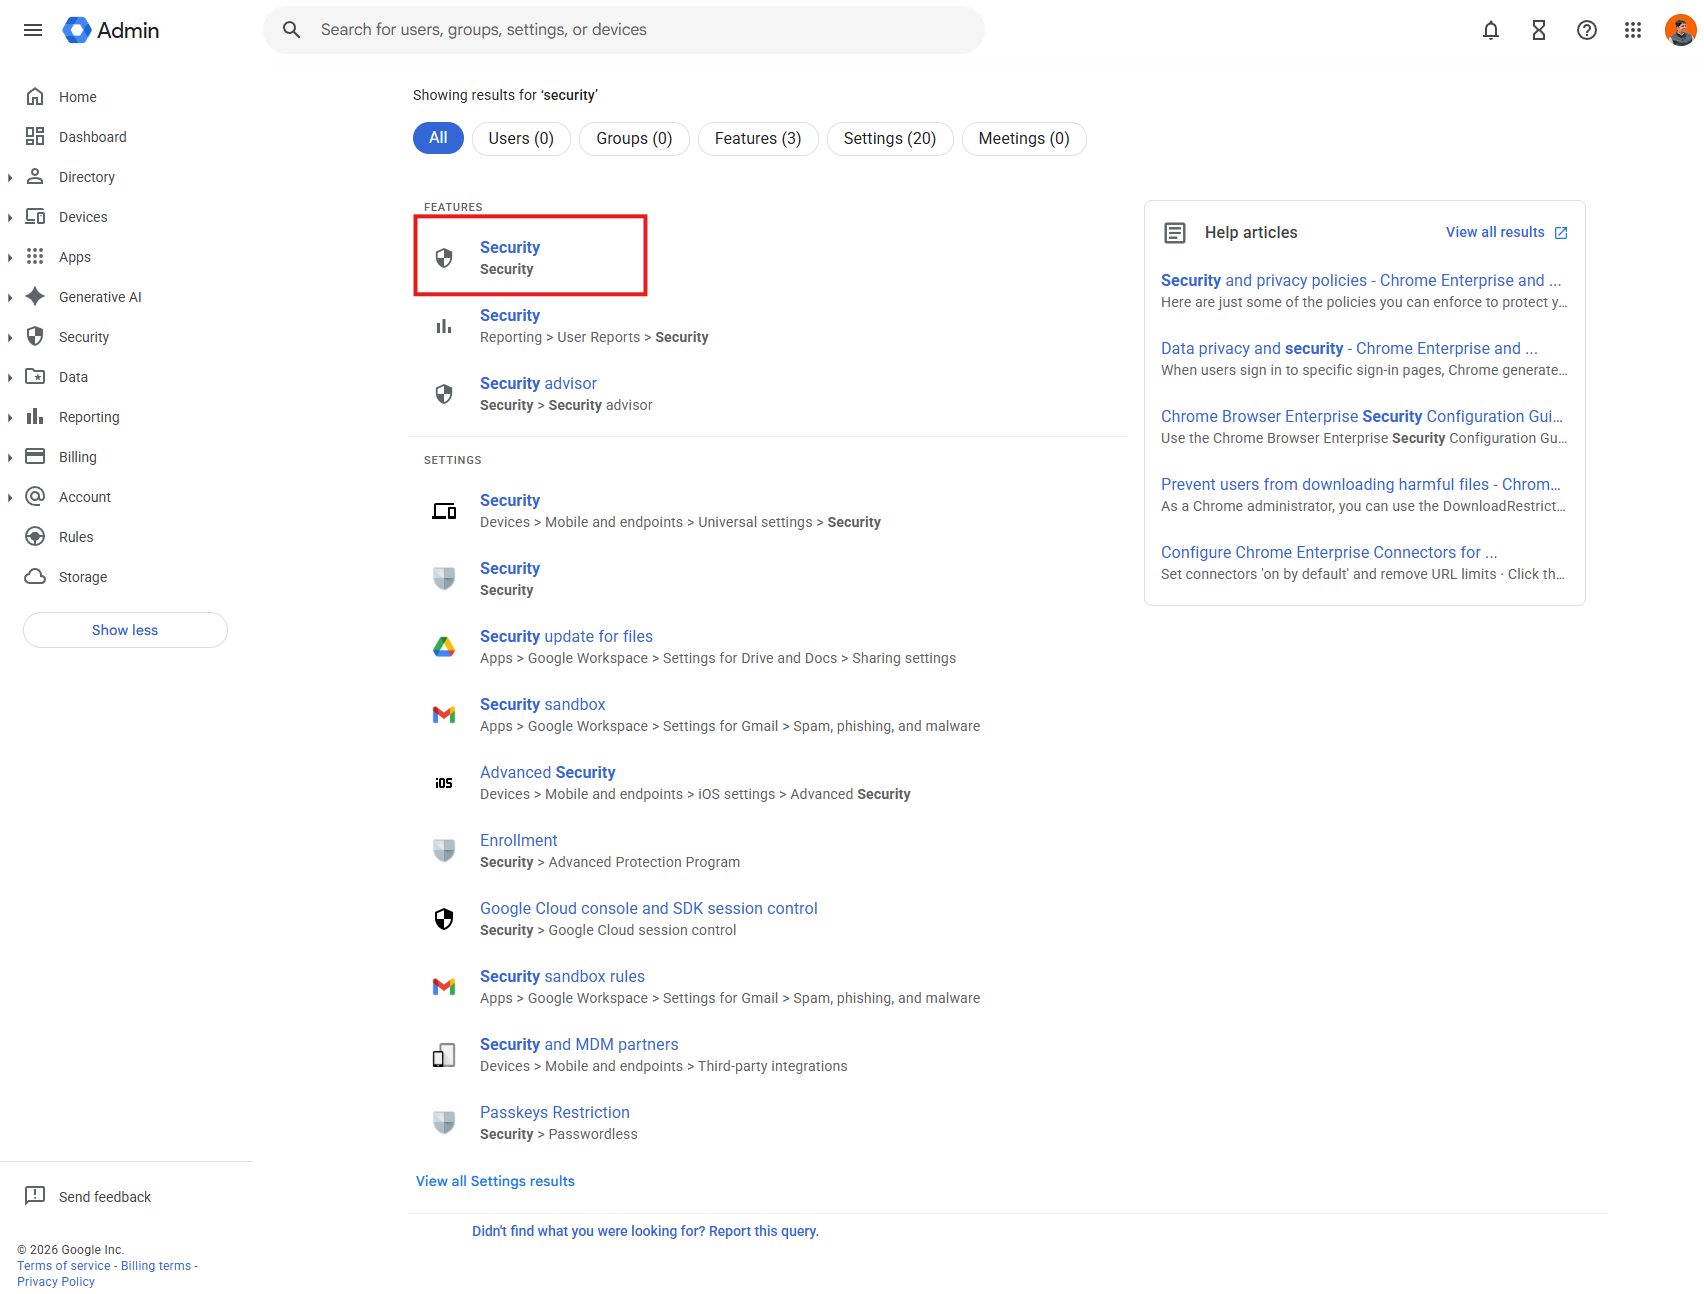1704x1294 pixels.
Task: Open notifications bell
Action: point(1491,30)
